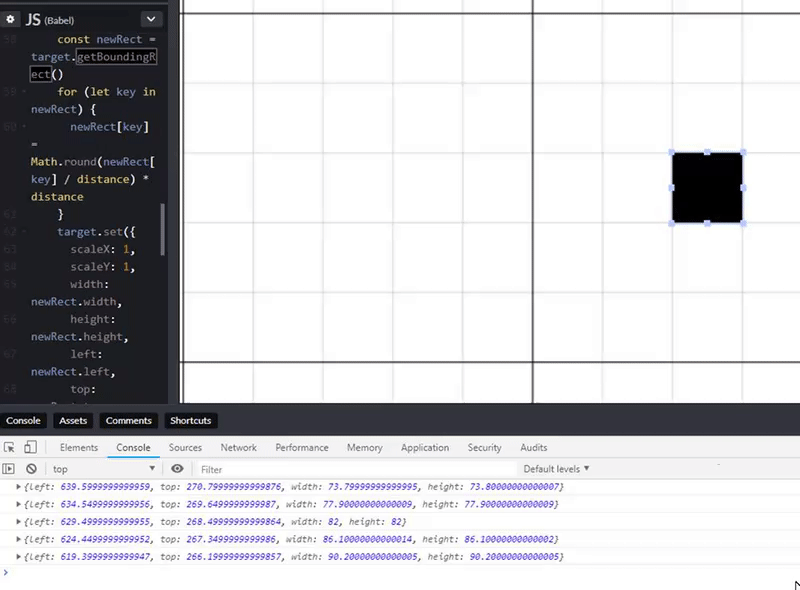Click 'newRect.height,' in the code
Screen dimensions: 800x590
(x=80, y=337)
